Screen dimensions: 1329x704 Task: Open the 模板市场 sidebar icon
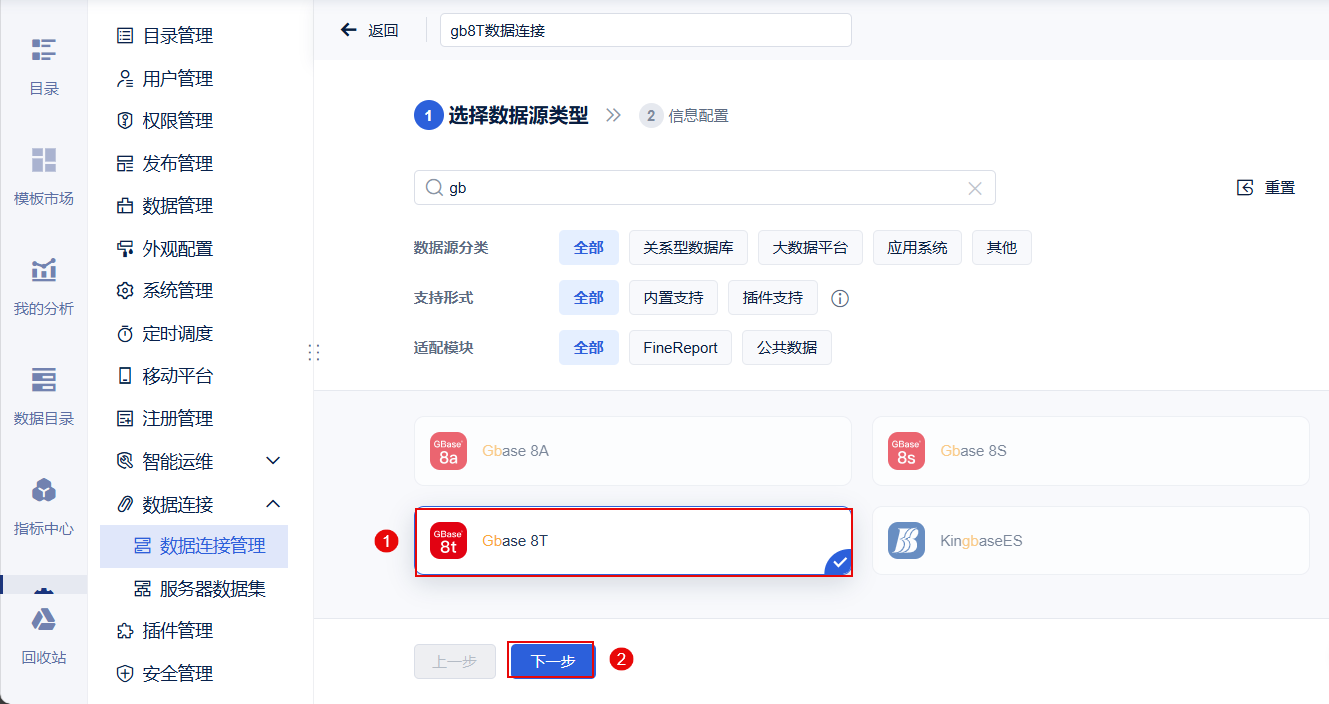coord(43,160)
